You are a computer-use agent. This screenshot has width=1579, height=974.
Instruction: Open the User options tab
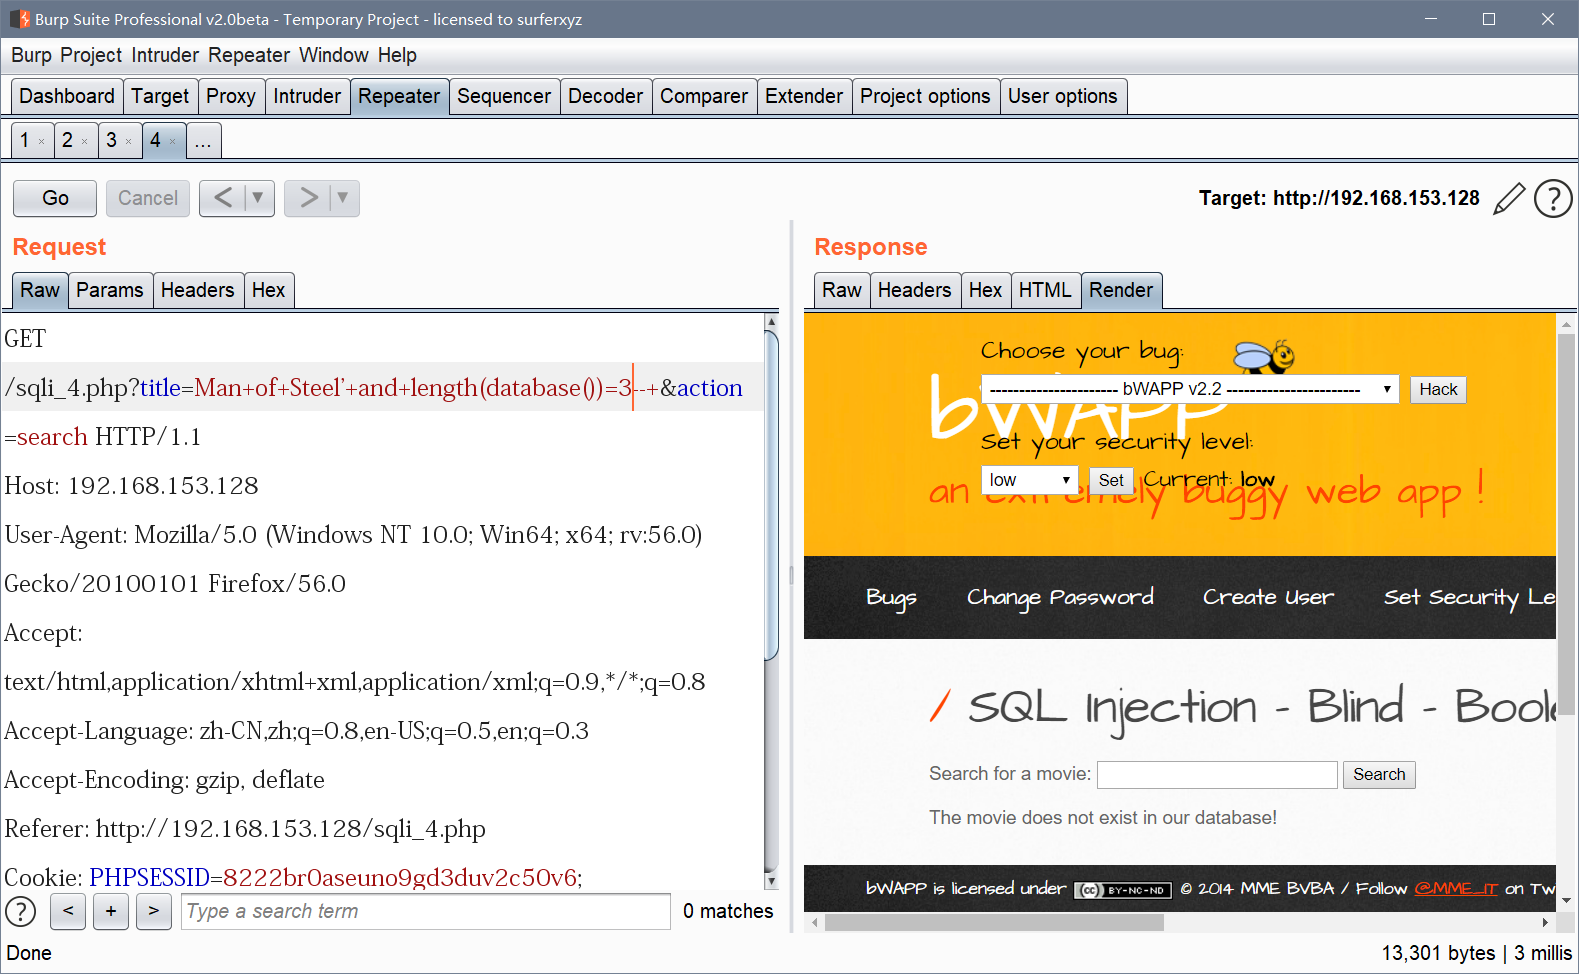tap(1063, 96)
